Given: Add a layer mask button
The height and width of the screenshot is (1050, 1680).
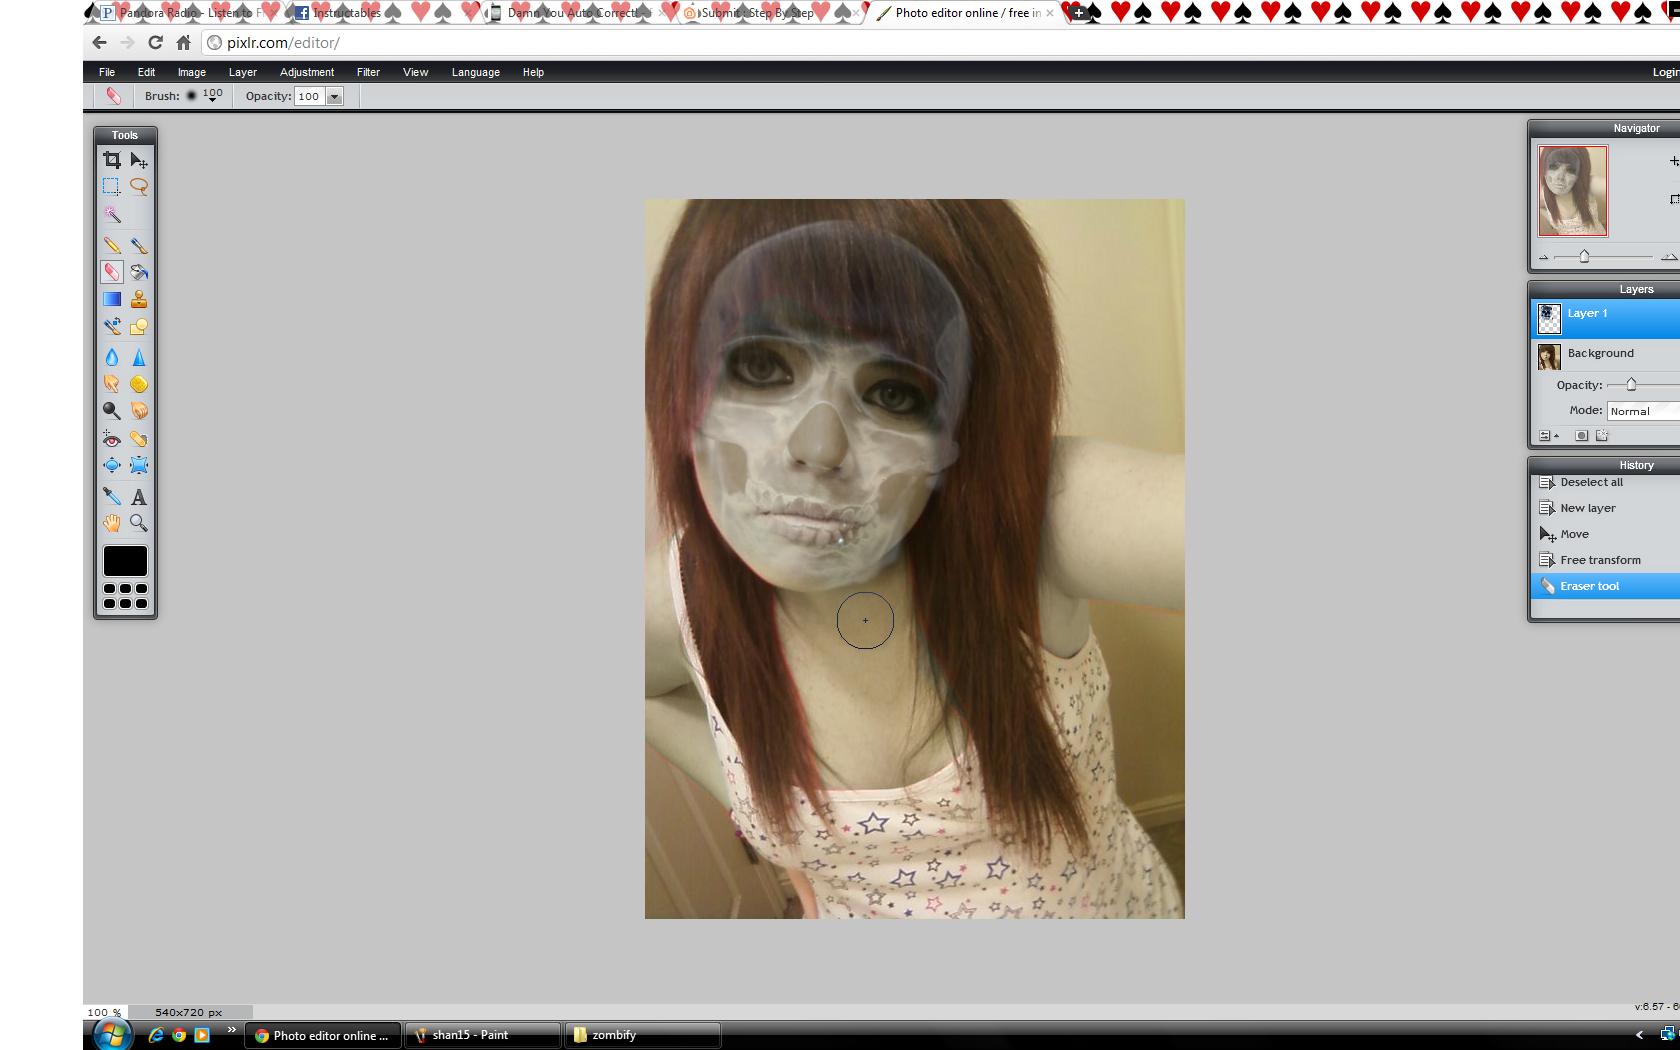Looking at the screenshot, I should pos(1581,436).
